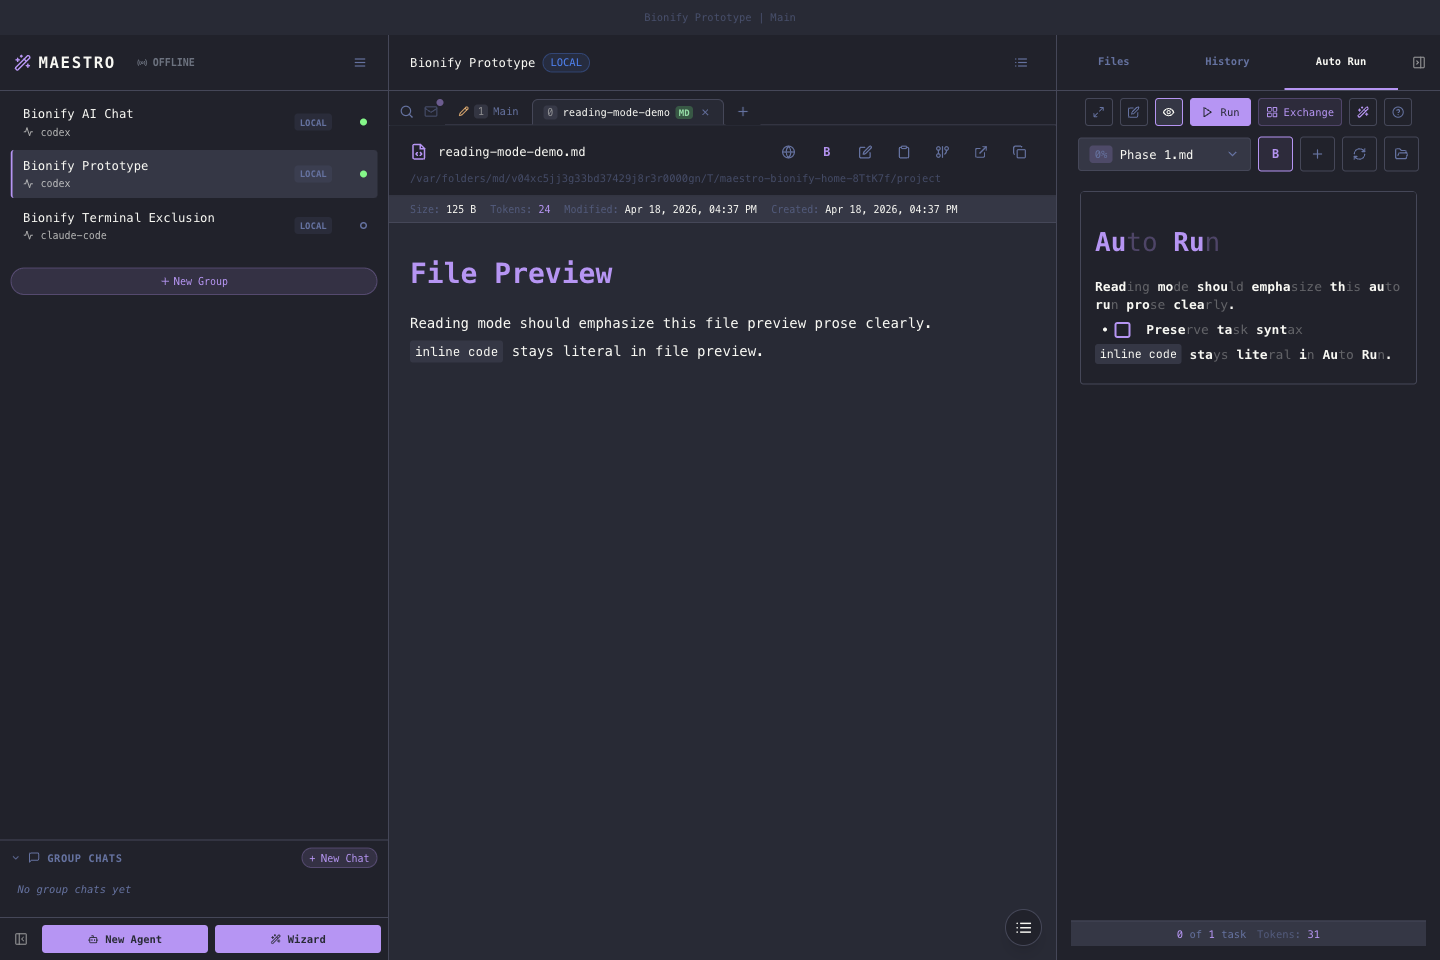Check the Preserve task syntax checkbox
Viewport: 1440px width, 960px height.
(1123, 330)
